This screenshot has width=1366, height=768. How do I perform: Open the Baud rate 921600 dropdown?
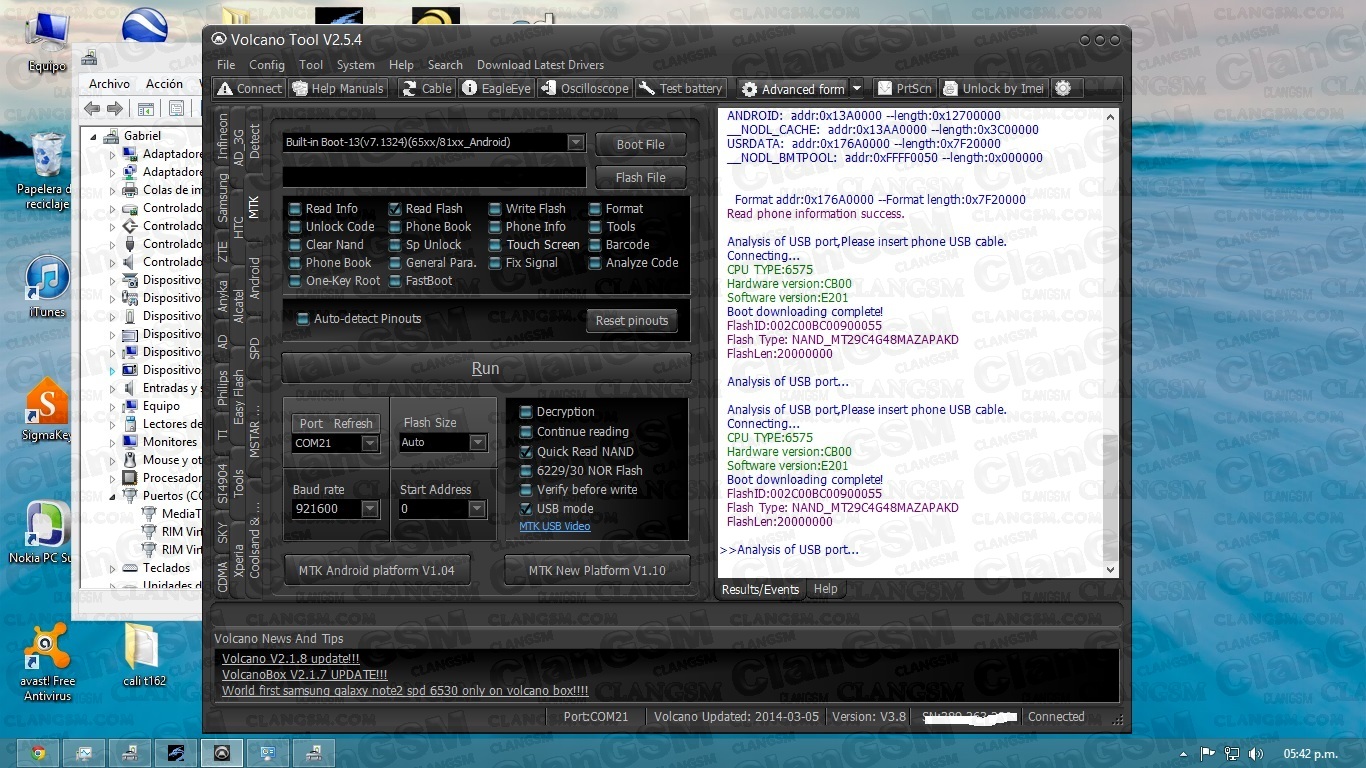coord(370,509)
